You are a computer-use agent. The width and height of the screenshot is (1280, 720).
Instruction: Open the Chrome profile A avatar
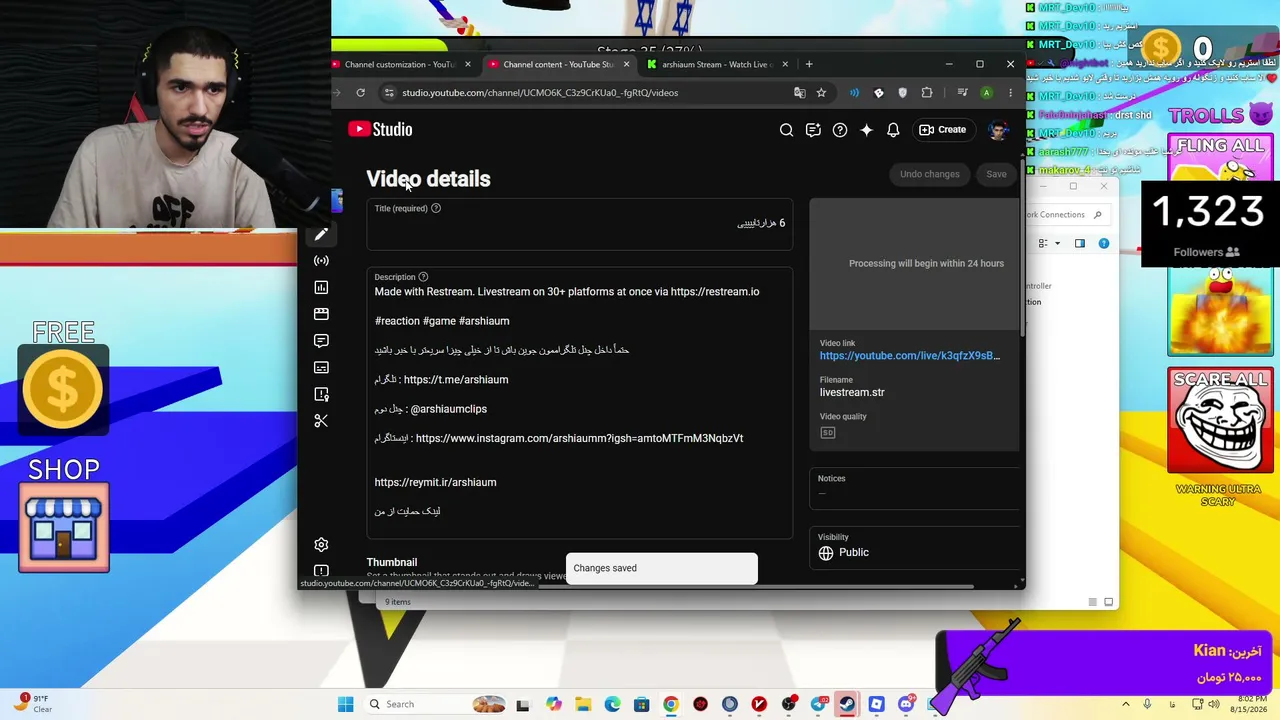986,93
